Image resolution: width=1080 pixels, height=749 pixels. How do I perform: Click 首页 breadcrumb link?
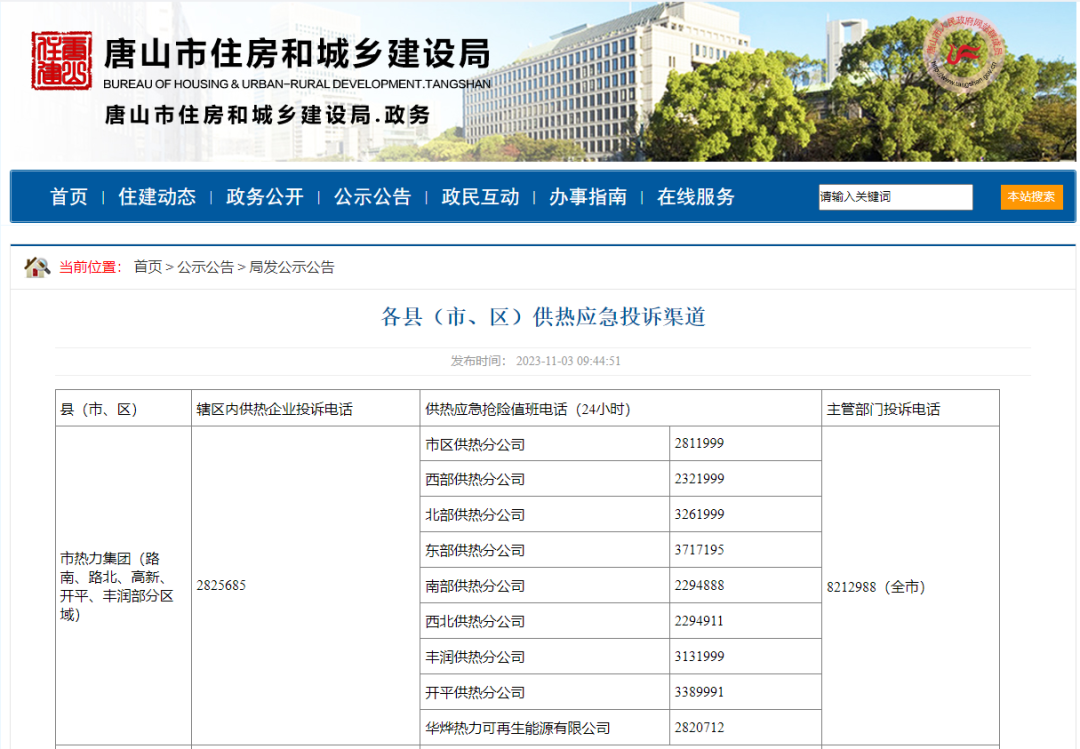click(147, 267)
